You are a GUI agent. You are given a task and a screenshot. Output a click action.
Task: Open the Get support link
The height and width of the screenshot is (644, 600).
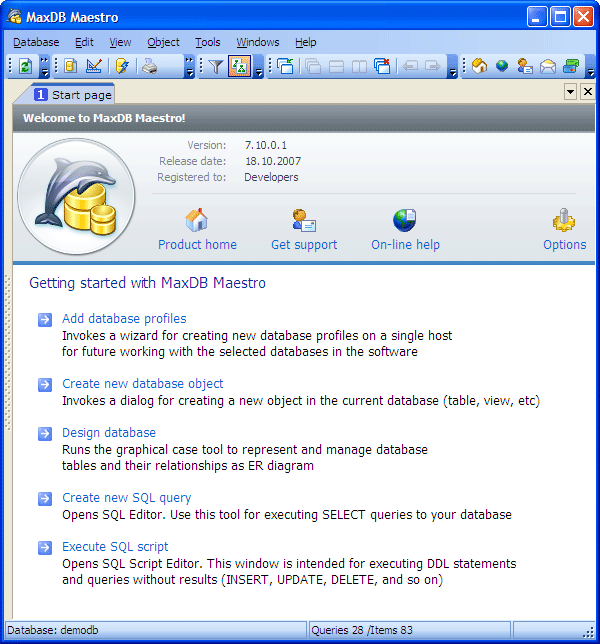tap(304, 245)
